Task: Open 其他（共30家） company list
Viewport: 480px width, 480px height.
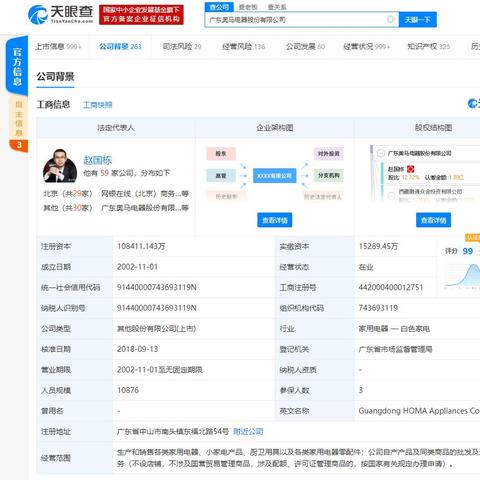Action: pos(68,208)
